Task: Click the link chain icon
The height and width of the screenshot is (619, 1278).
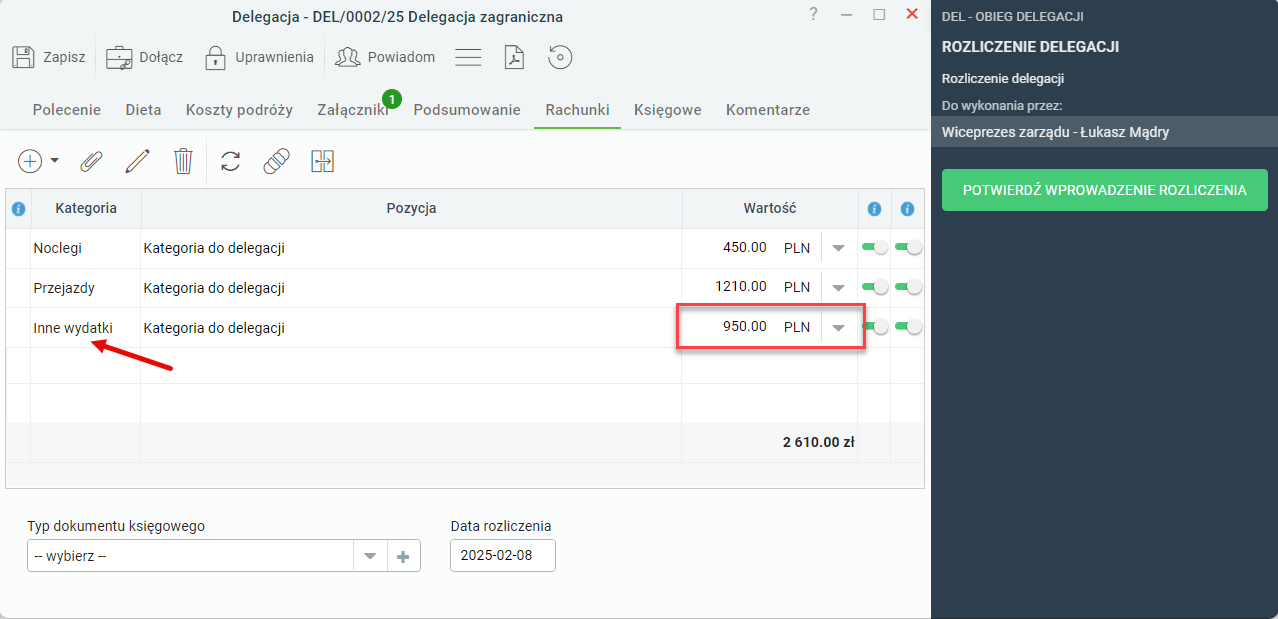Action: tap(277, 161)
